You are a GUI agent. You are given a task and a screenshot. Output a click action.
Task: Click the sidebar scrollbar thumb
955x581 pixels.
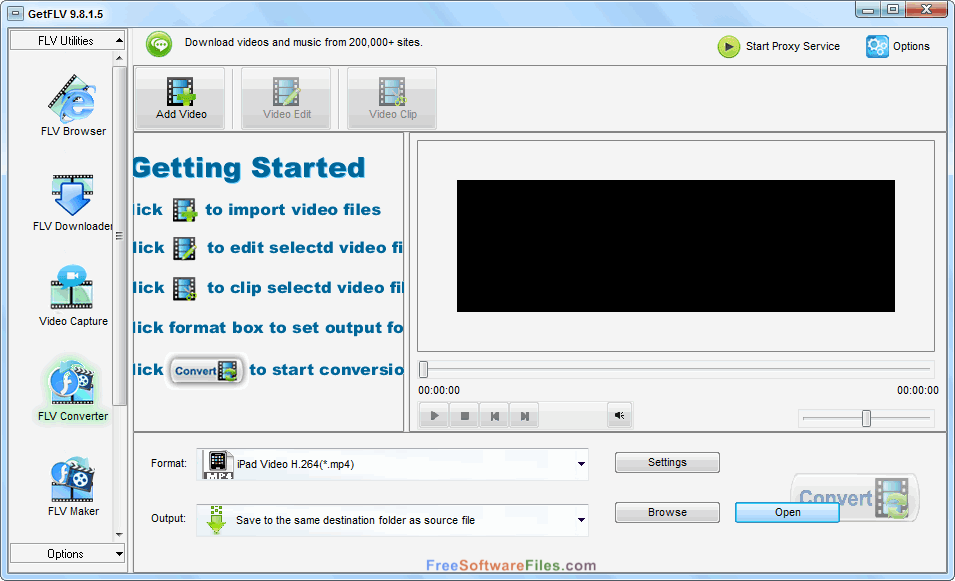click(119, 236)
